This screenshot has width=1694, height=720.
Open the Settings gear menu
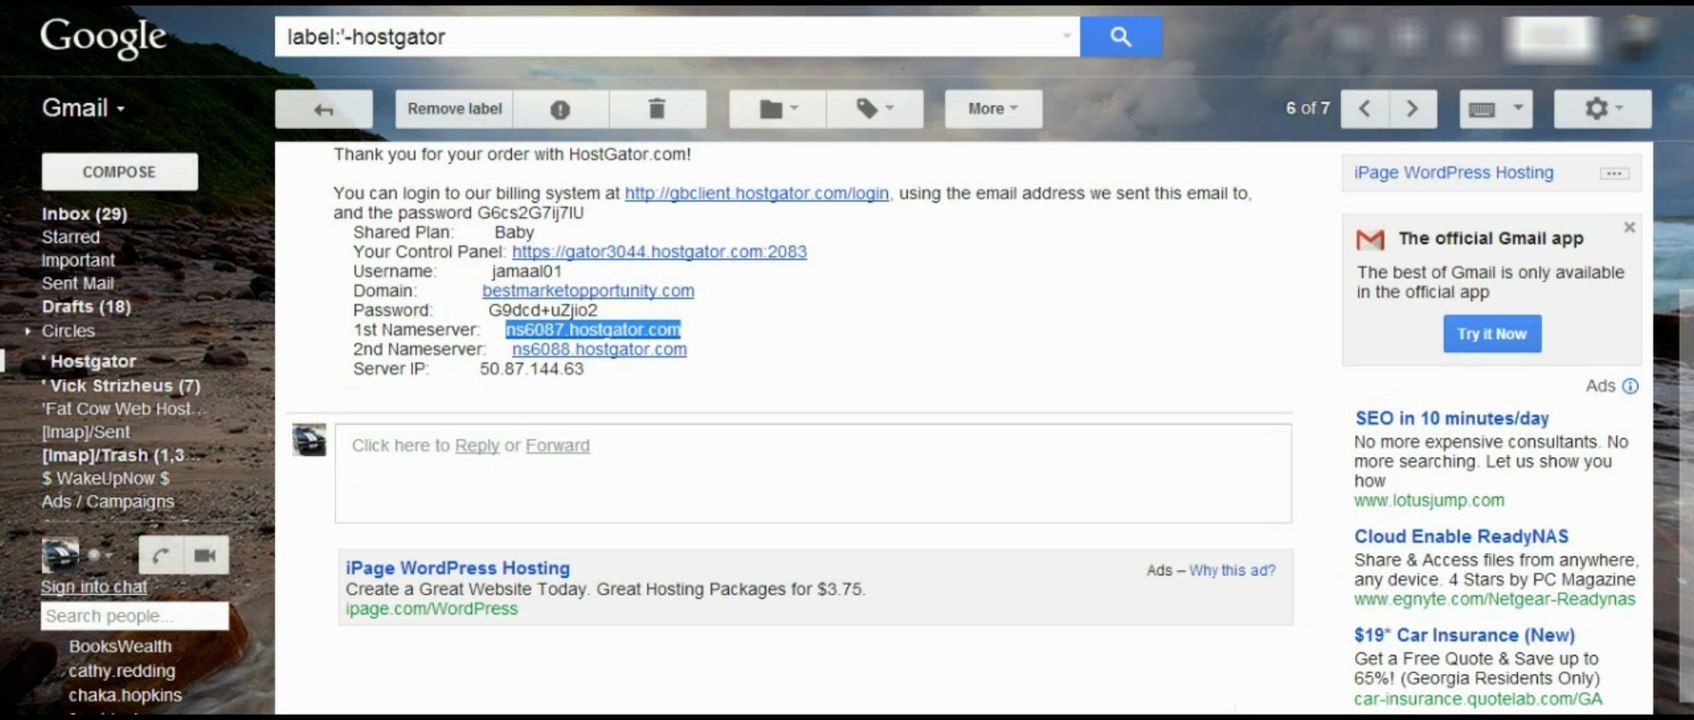coord(1602,109)
